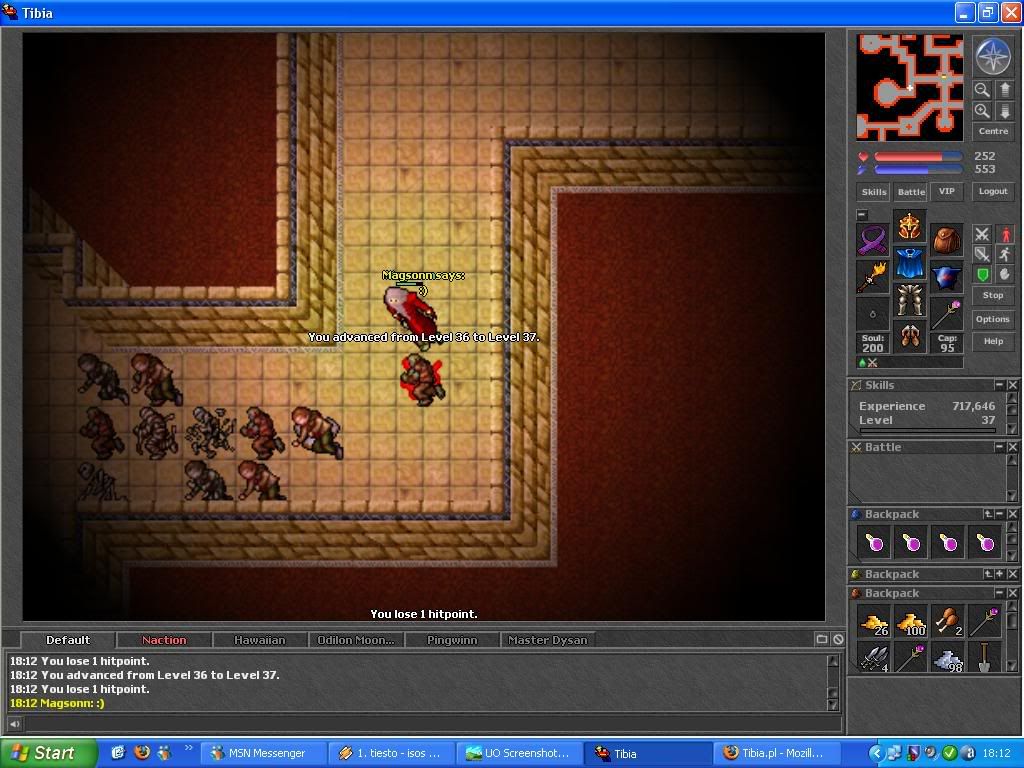
Task: Click the empty ring slot
Action: click(x=872, y=313)
